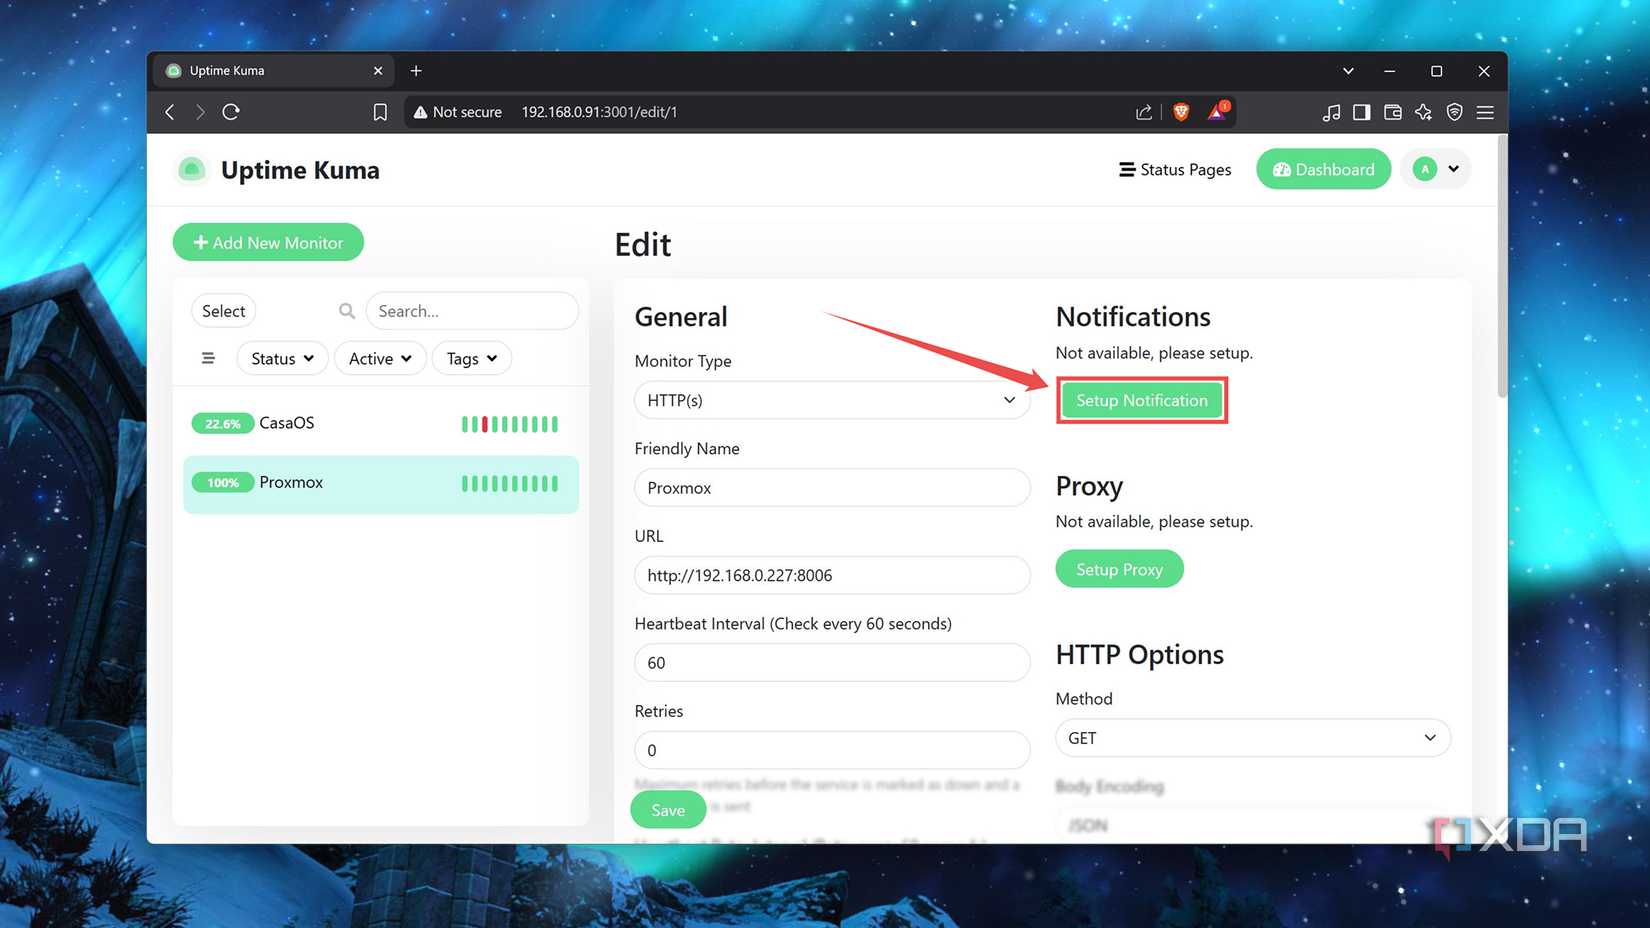Open the HTTP Method dropdown

pos(1252,738)
